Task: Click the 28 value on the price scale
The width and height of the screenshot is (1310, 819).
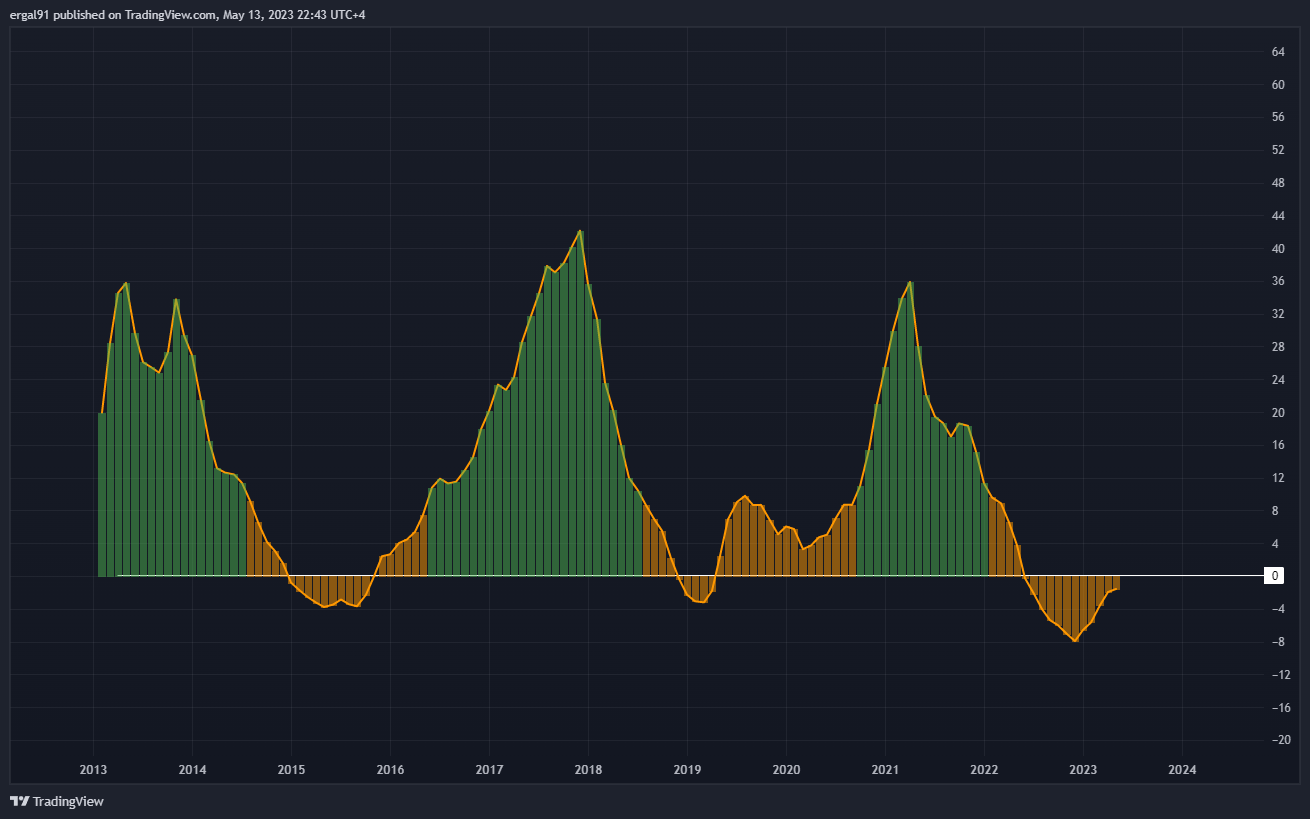Action: [x=1278, y=347]
